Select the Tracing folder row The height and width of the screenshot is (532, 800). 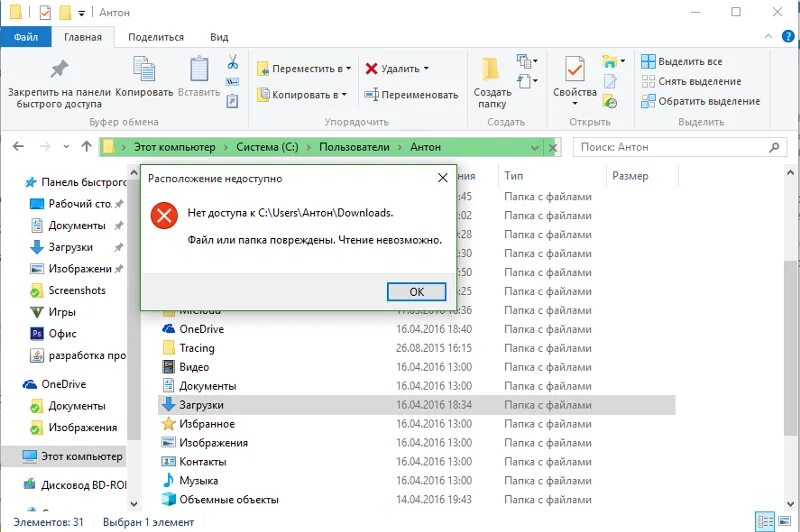point(417,348)
